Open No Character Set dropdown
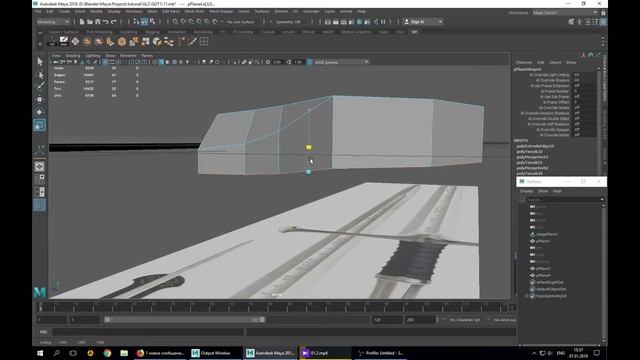Image resolution: width=640 pixels, height=360 pixels. tap(465, 320)
